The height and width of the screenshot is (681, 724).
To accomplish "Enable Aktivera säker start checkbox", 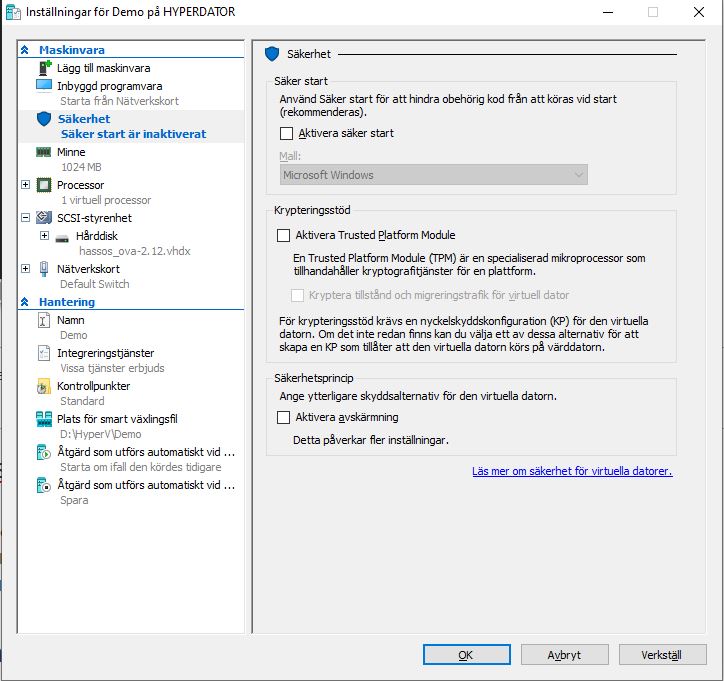I will [x=286, y=133].
